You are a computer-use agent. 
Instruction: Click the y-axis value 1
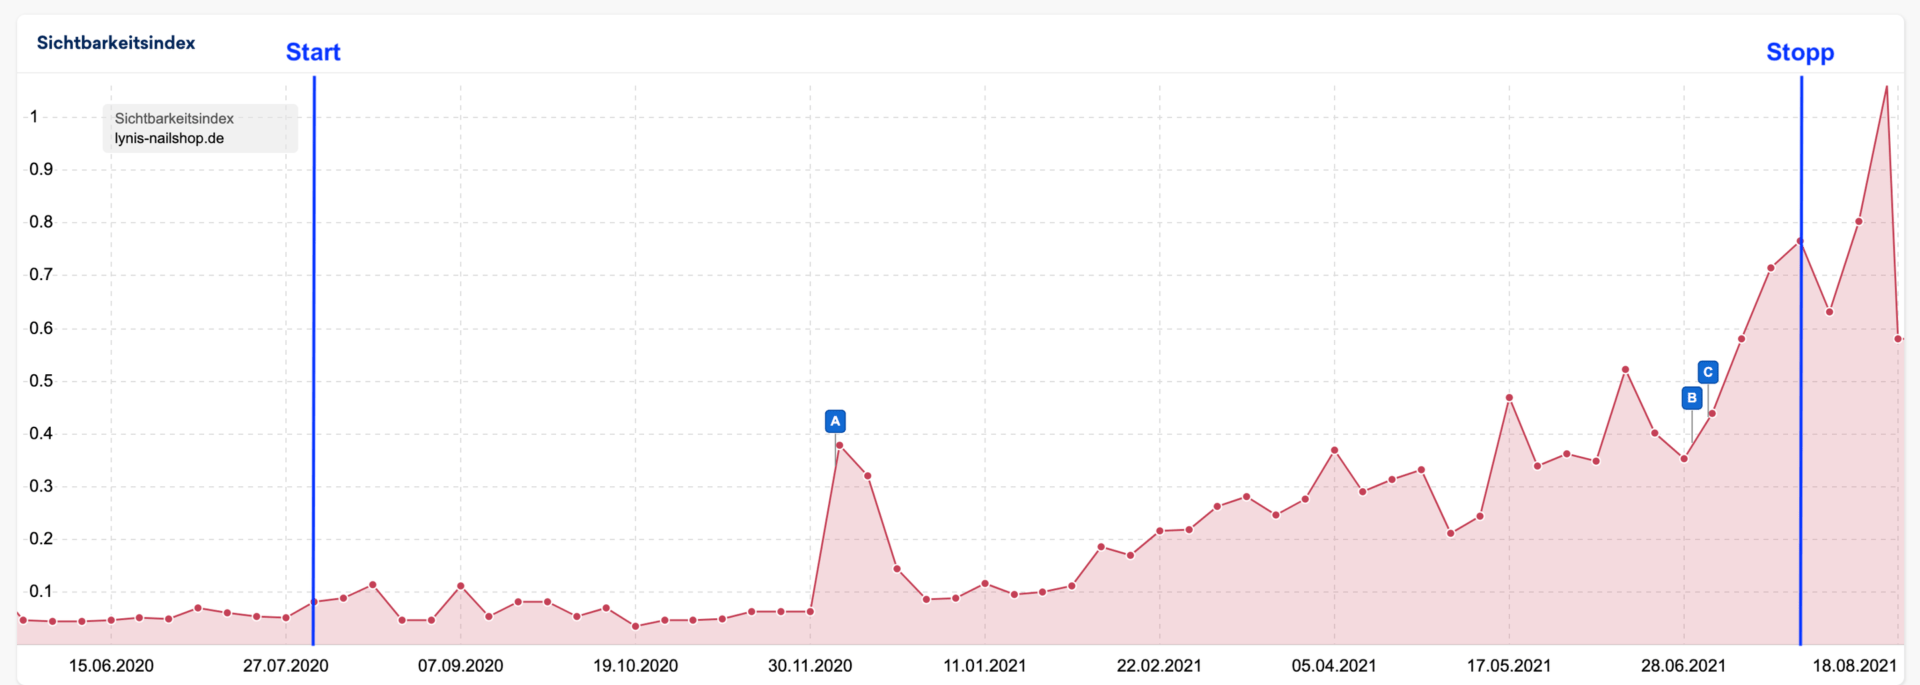[34, 117]
